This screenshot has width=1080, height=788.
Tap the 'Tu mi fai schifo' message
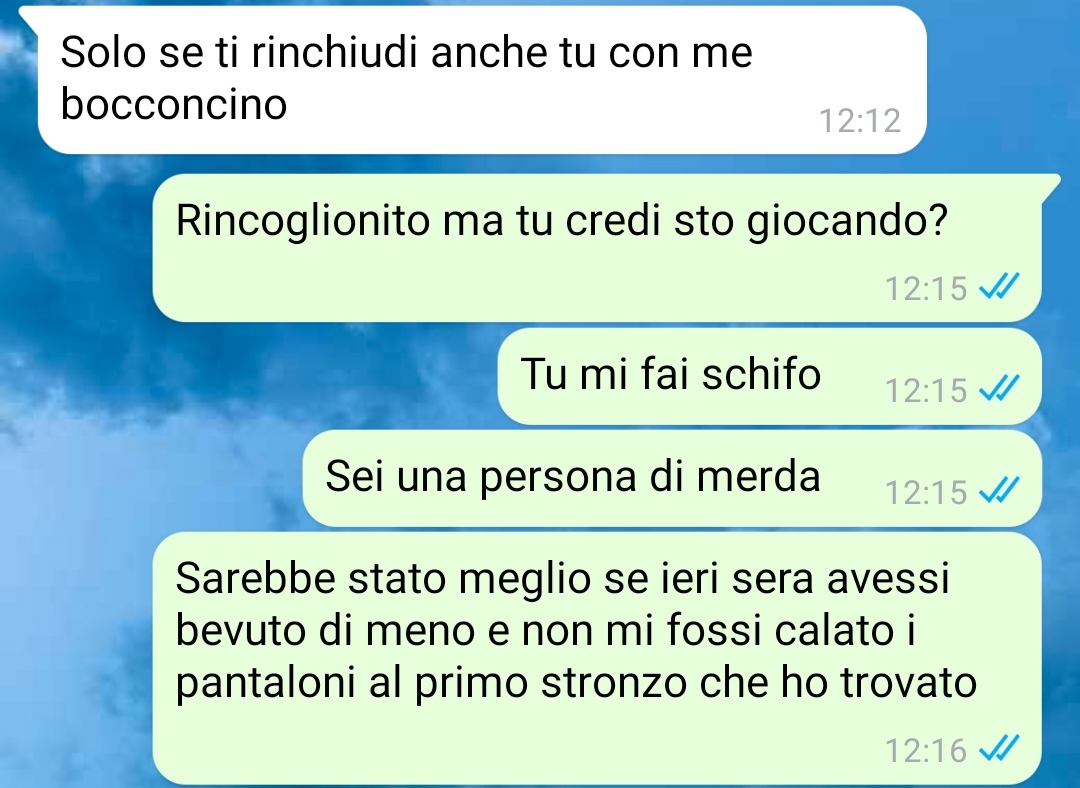pyautogui.click(x=769, y=376)
